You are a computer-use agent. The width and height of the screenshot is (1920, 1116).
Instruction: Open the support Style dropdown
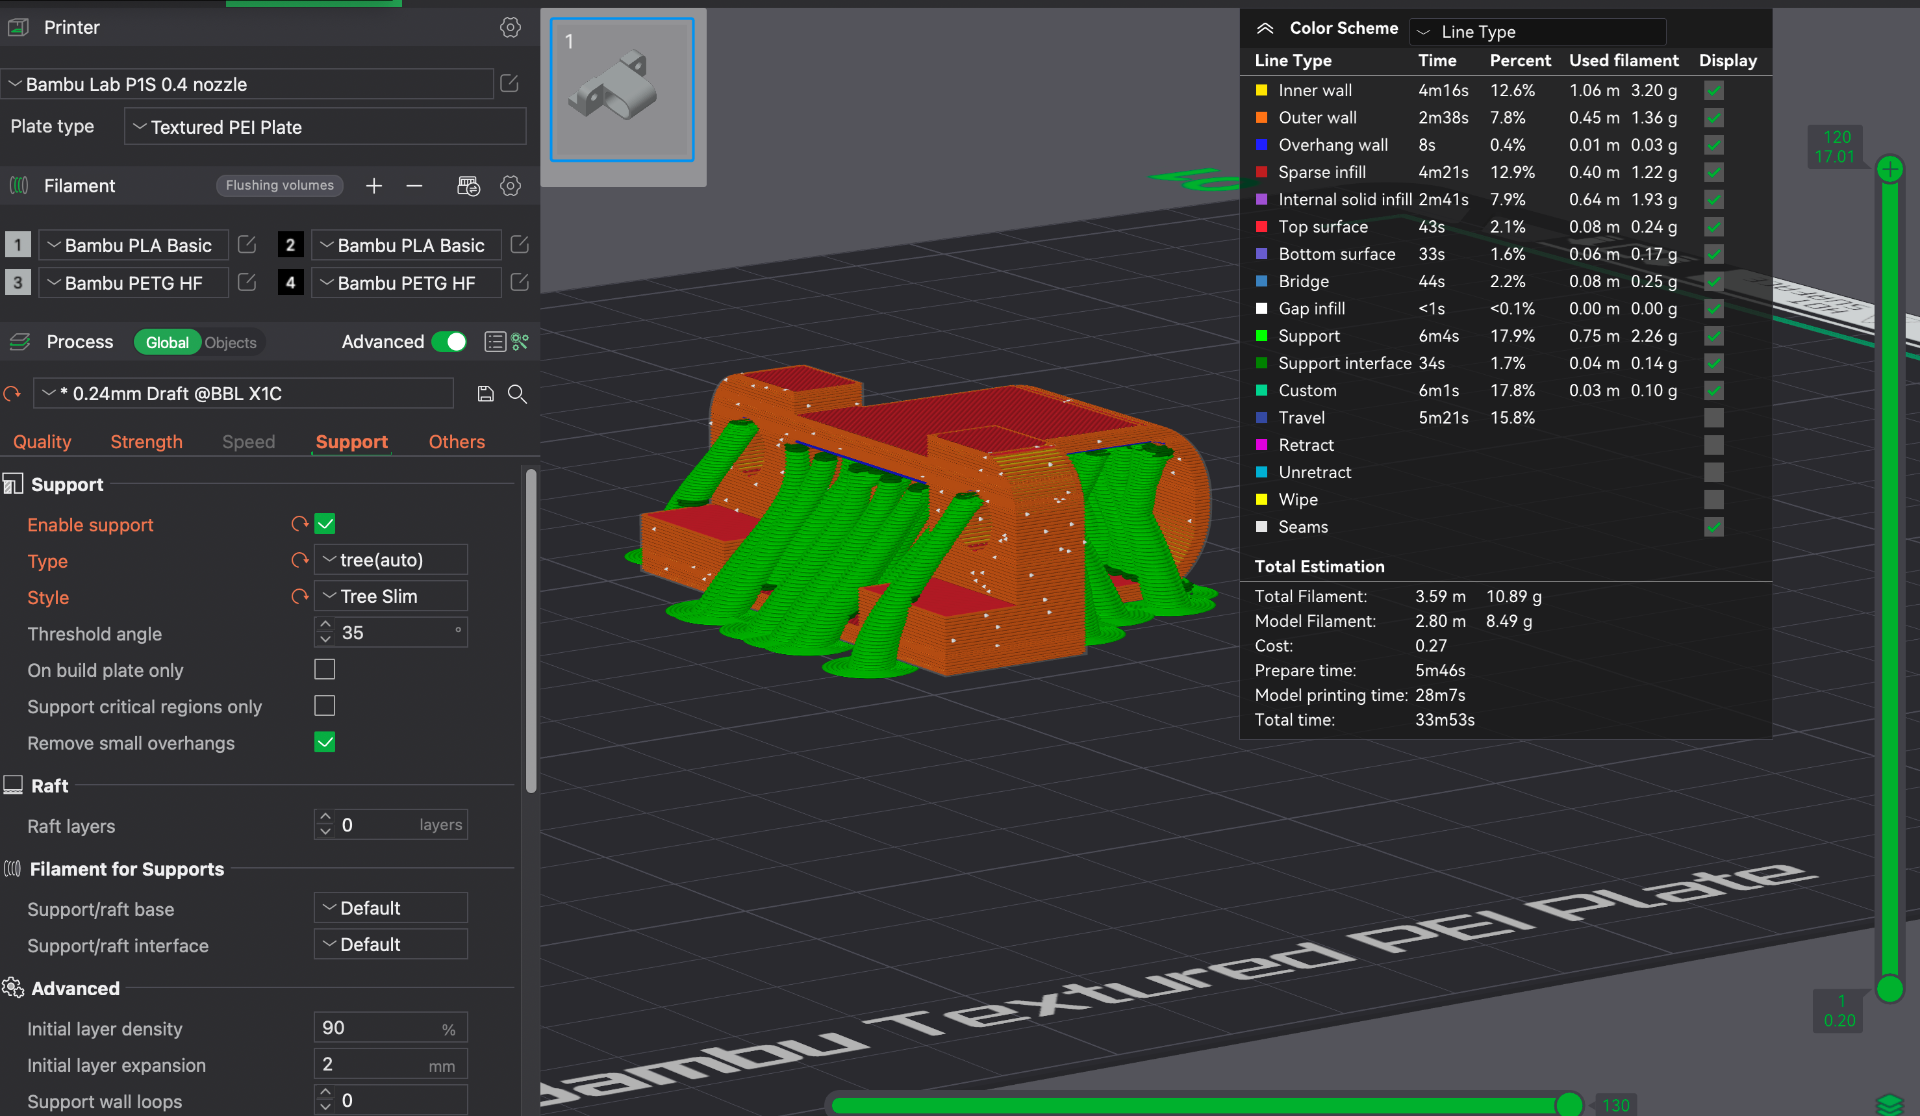point(391,596)
